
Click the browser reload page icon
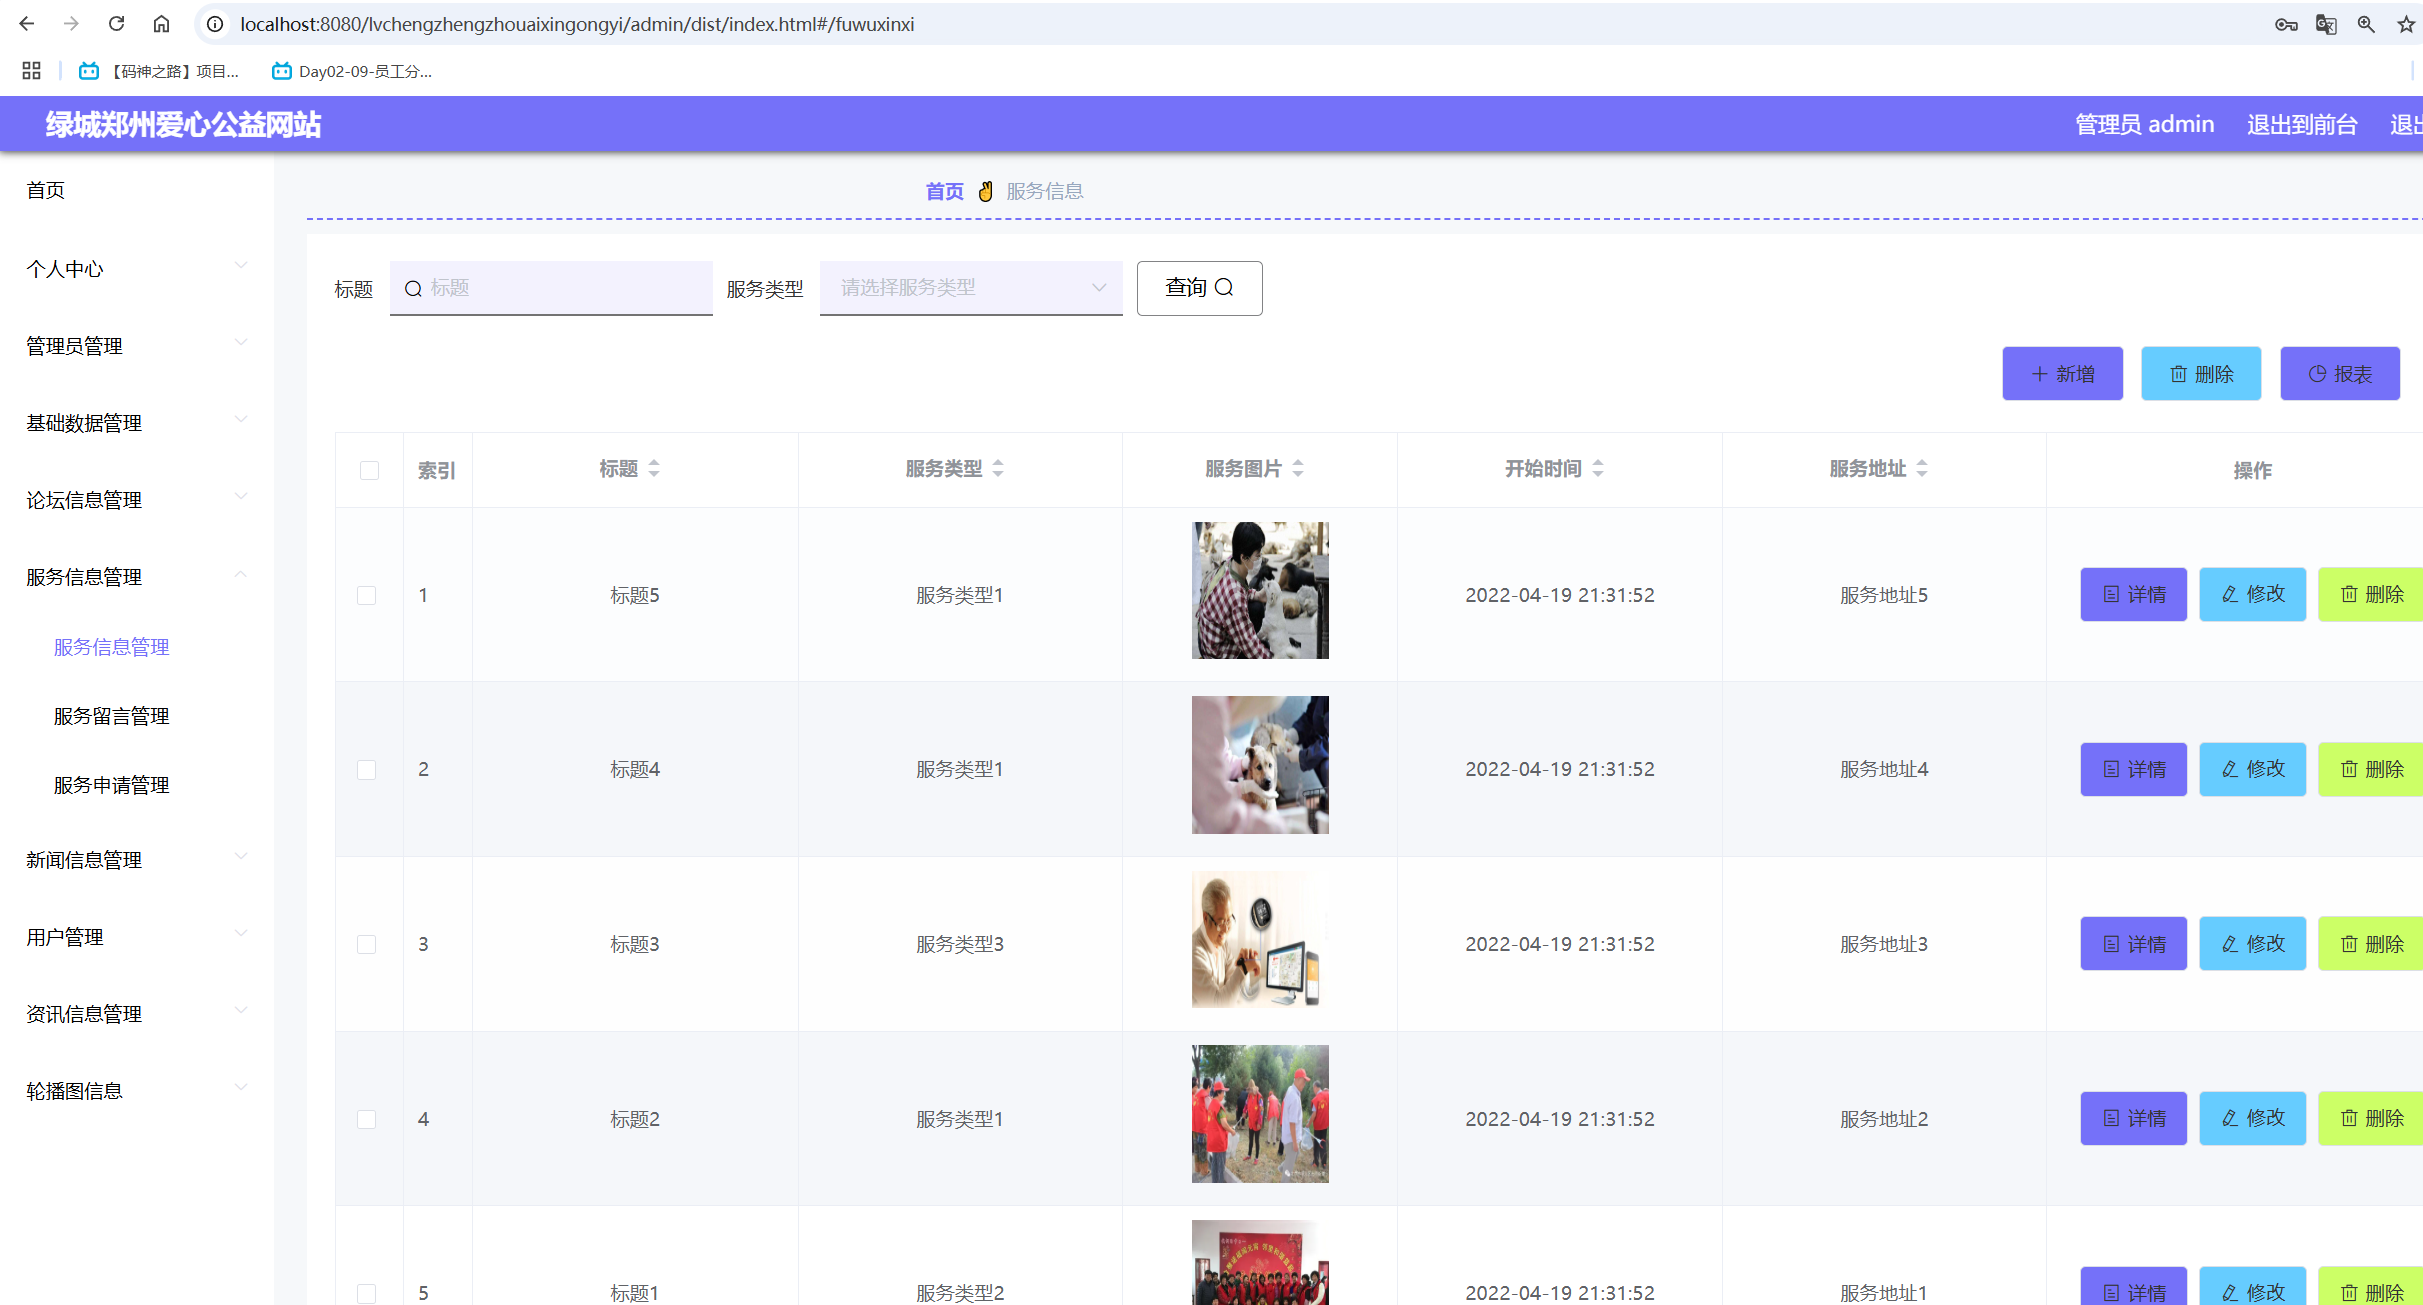pos(116,24)
